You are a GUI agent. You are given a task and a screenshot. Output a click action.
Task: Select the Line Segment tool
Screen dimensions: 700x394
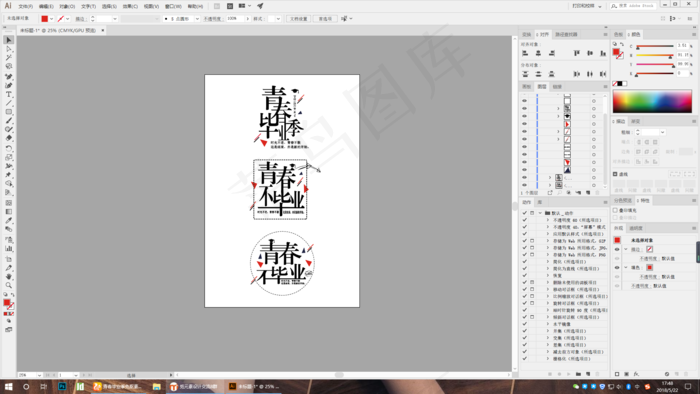click(8, 103)
